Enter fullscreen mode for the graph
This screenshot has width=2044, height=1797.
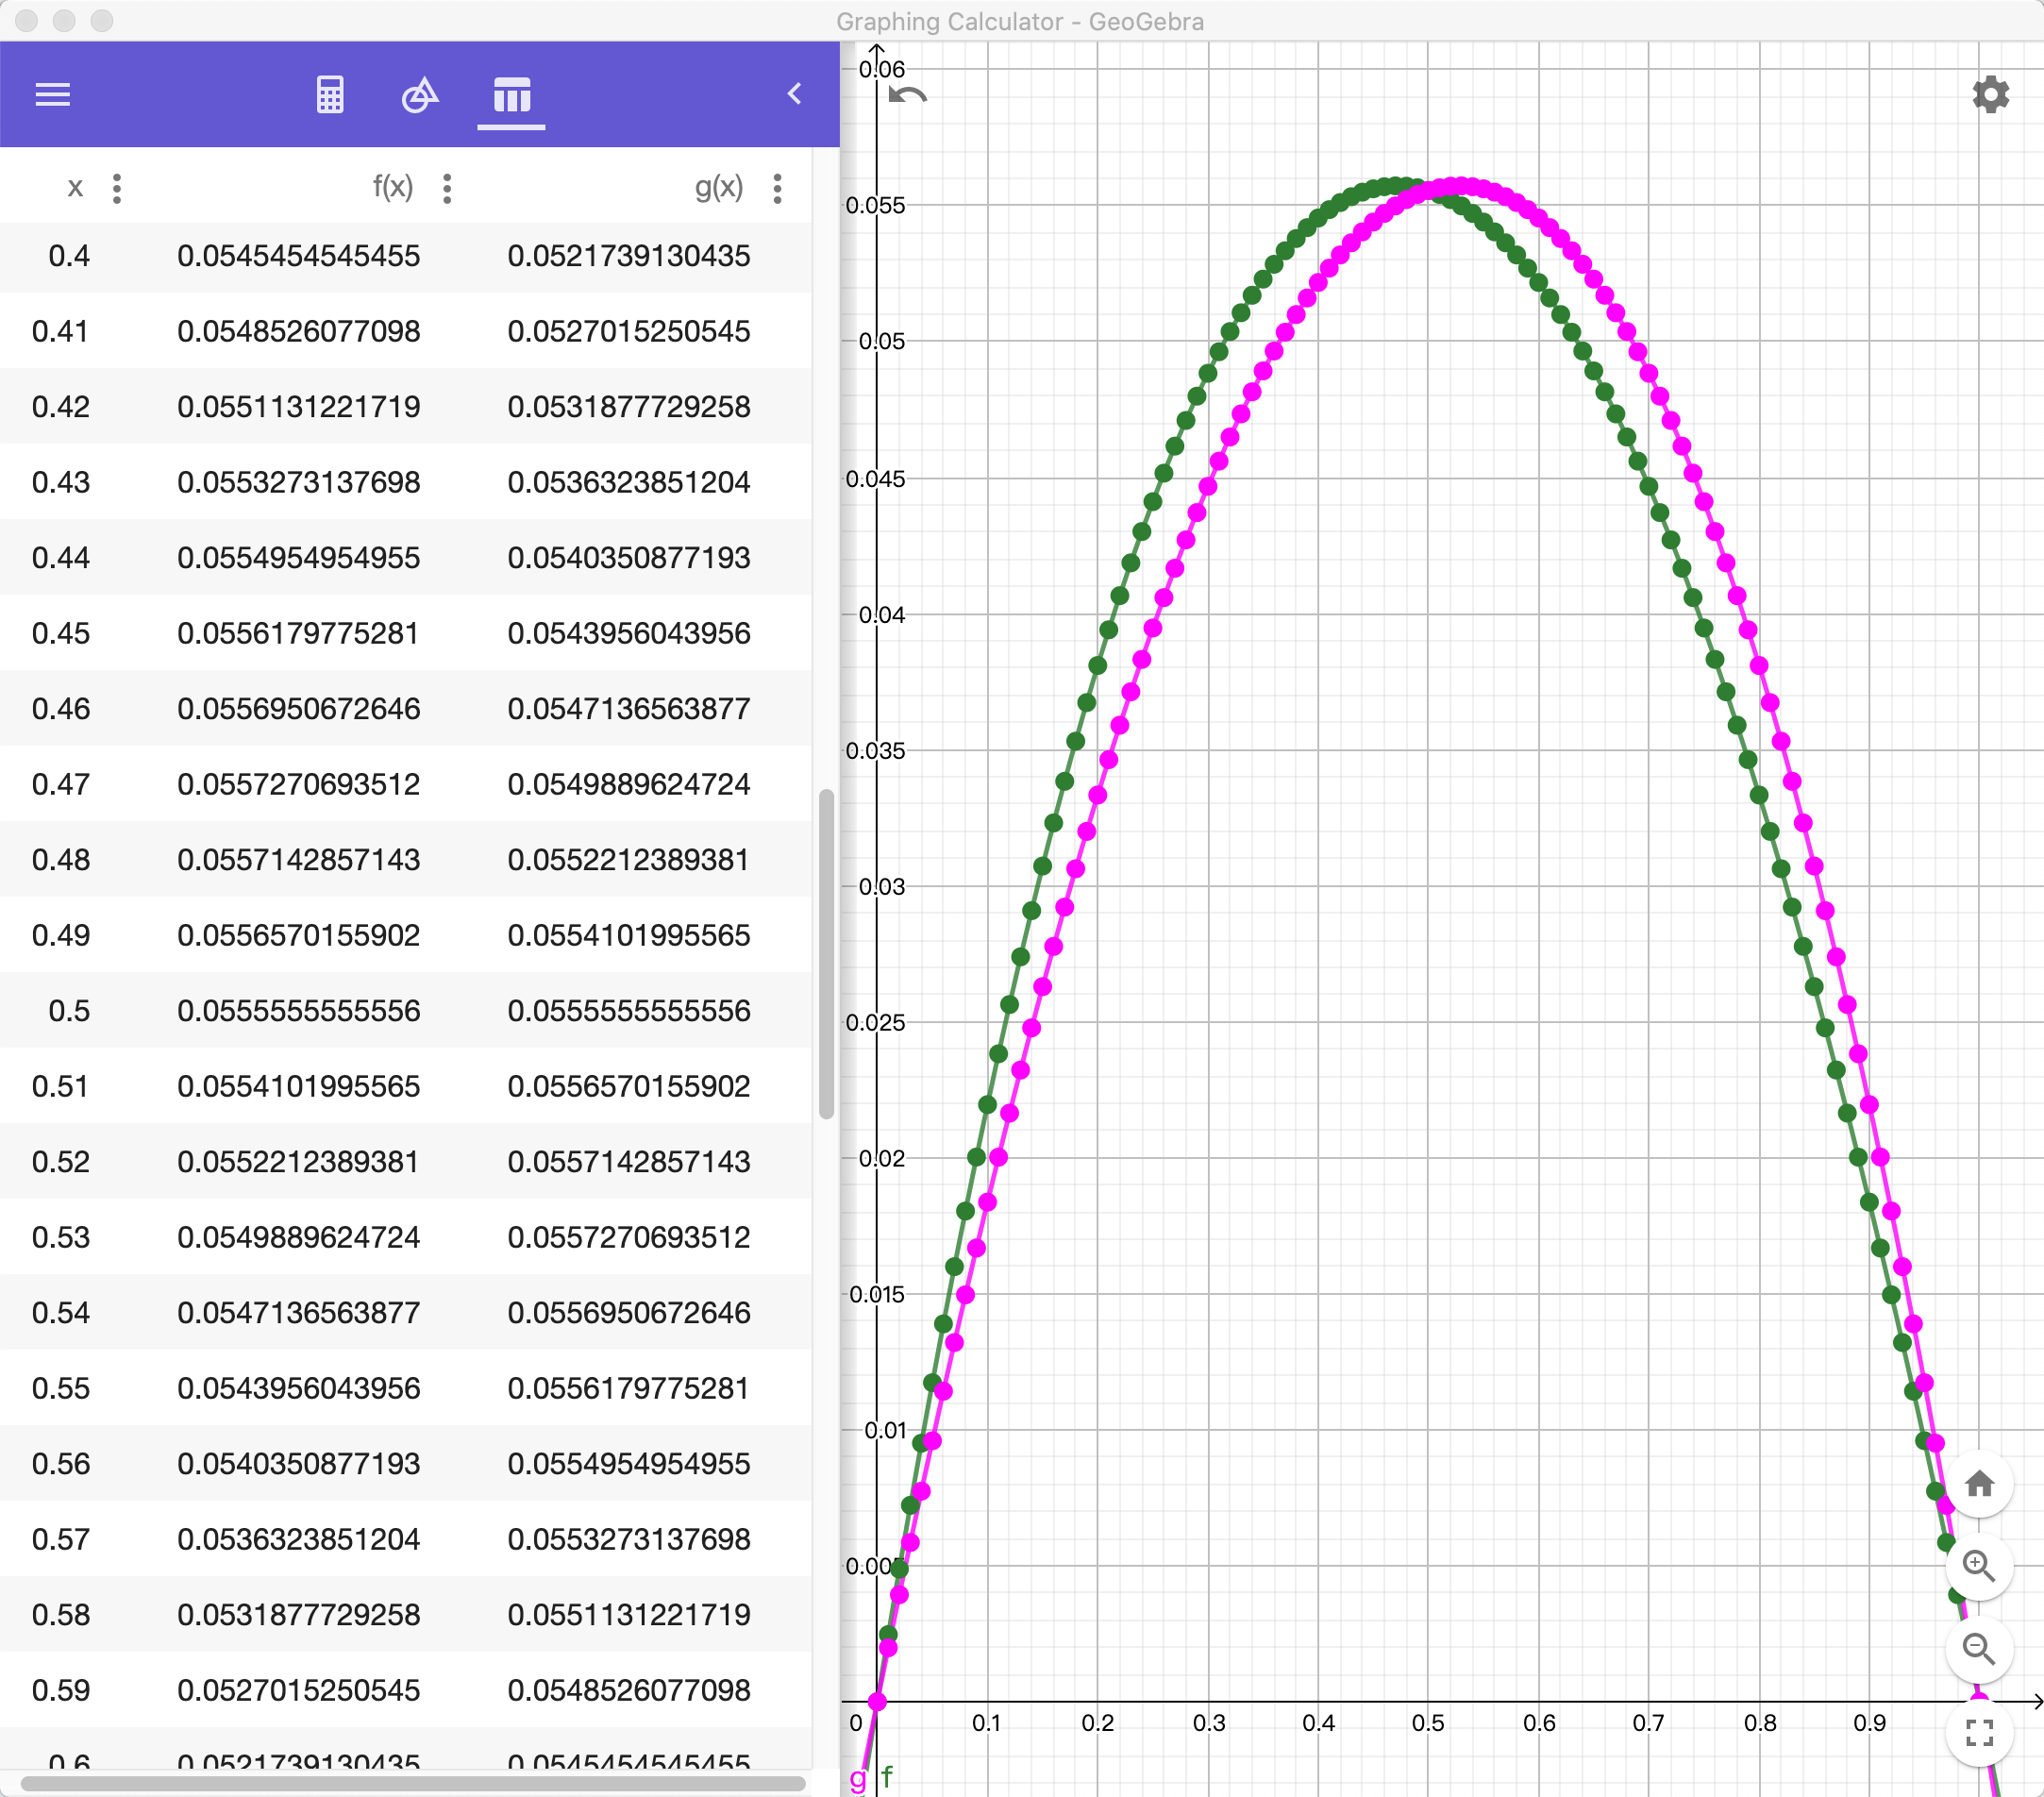(x=1979, y=1732)
